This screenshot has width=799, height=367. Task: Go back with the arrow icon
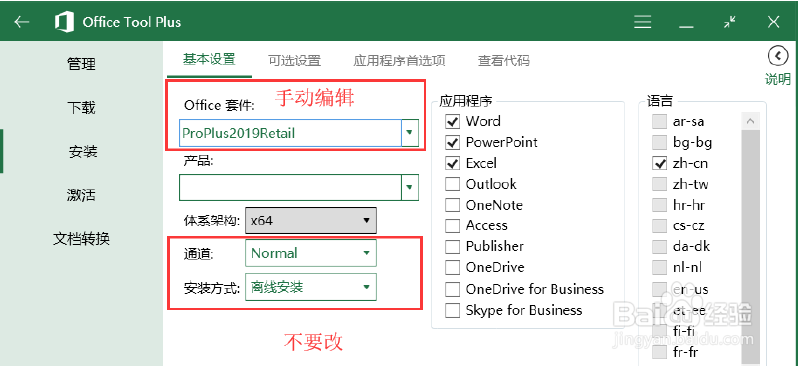[21, 22]
